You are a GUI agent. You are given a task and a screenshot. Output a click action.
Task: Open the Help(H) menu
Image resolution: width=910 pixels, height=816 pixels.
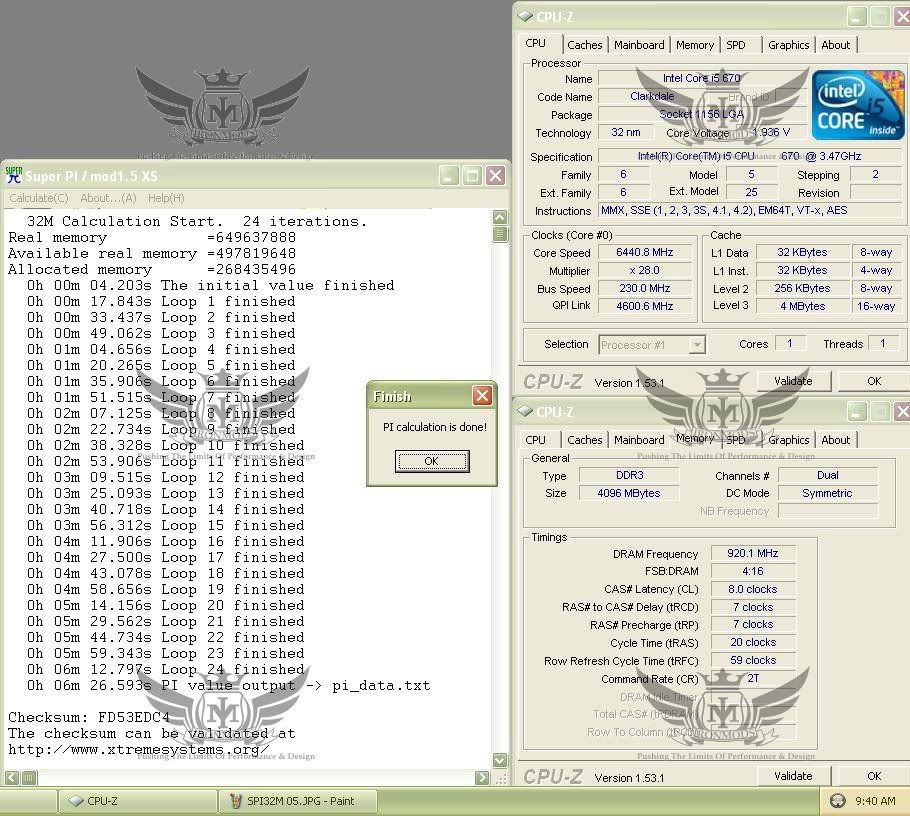(166, 198)
